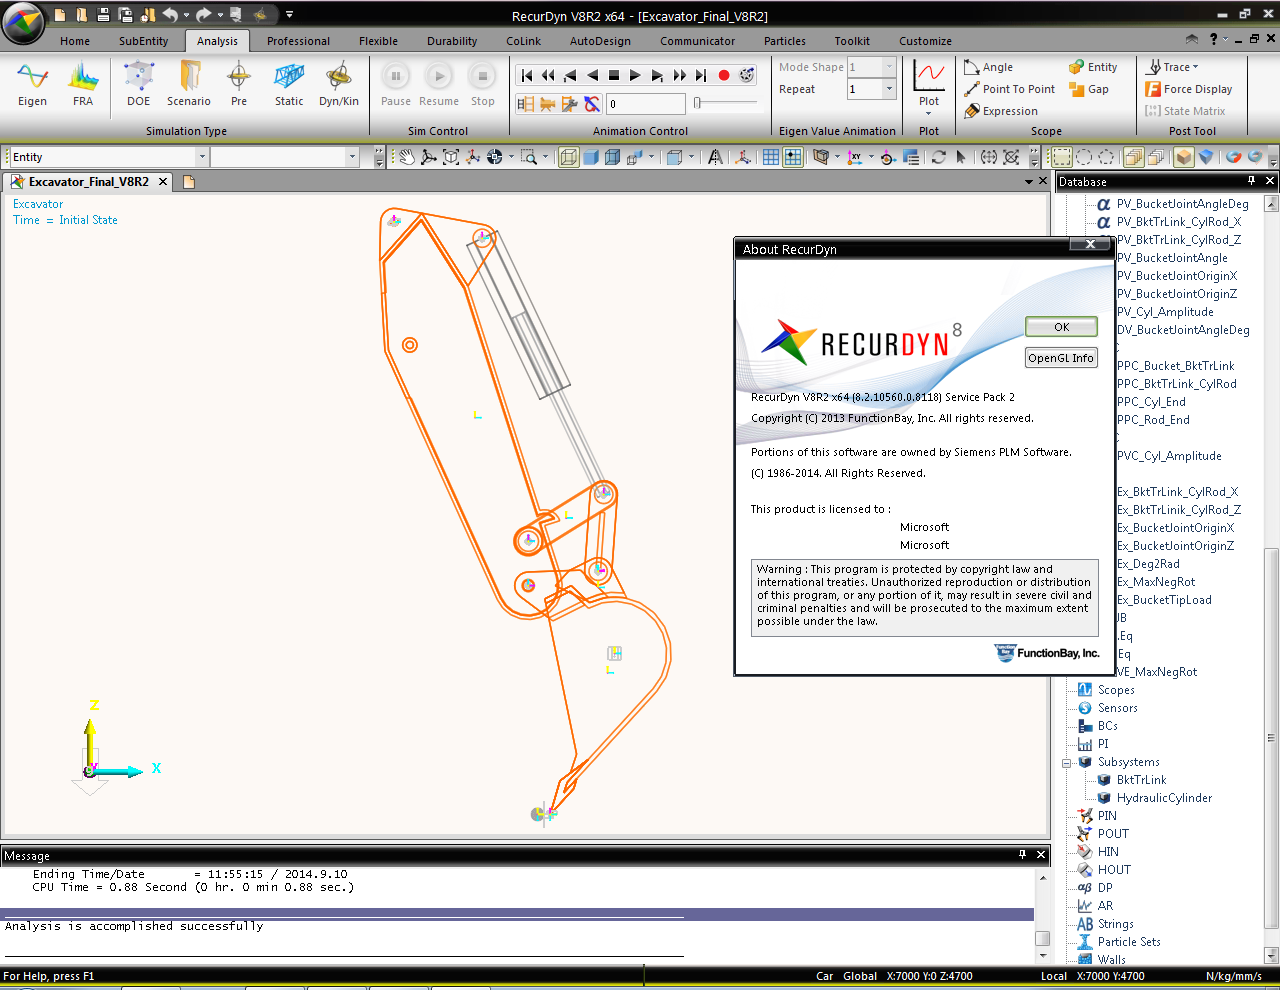Image resolution: width=1280 pixels, height=990 pixels.
Task: Close the Message panel
Action: (x=1041, y=855)
